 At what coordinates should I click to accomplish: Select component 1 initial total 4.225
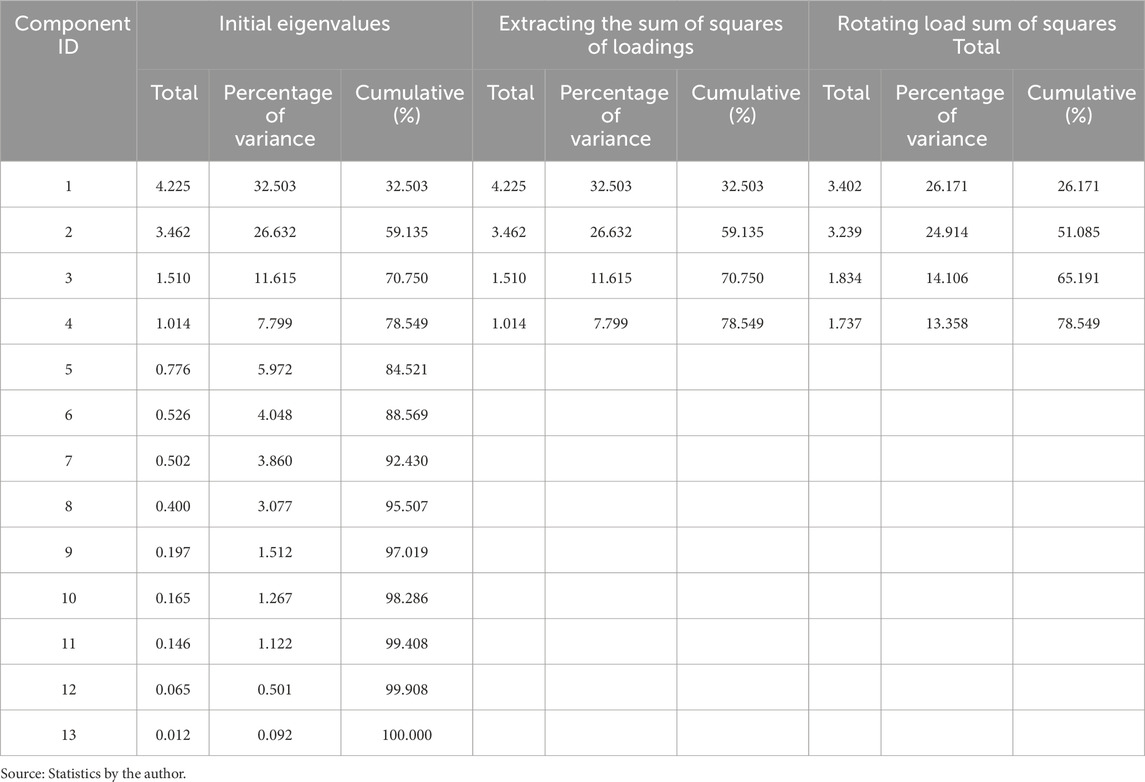167,186
